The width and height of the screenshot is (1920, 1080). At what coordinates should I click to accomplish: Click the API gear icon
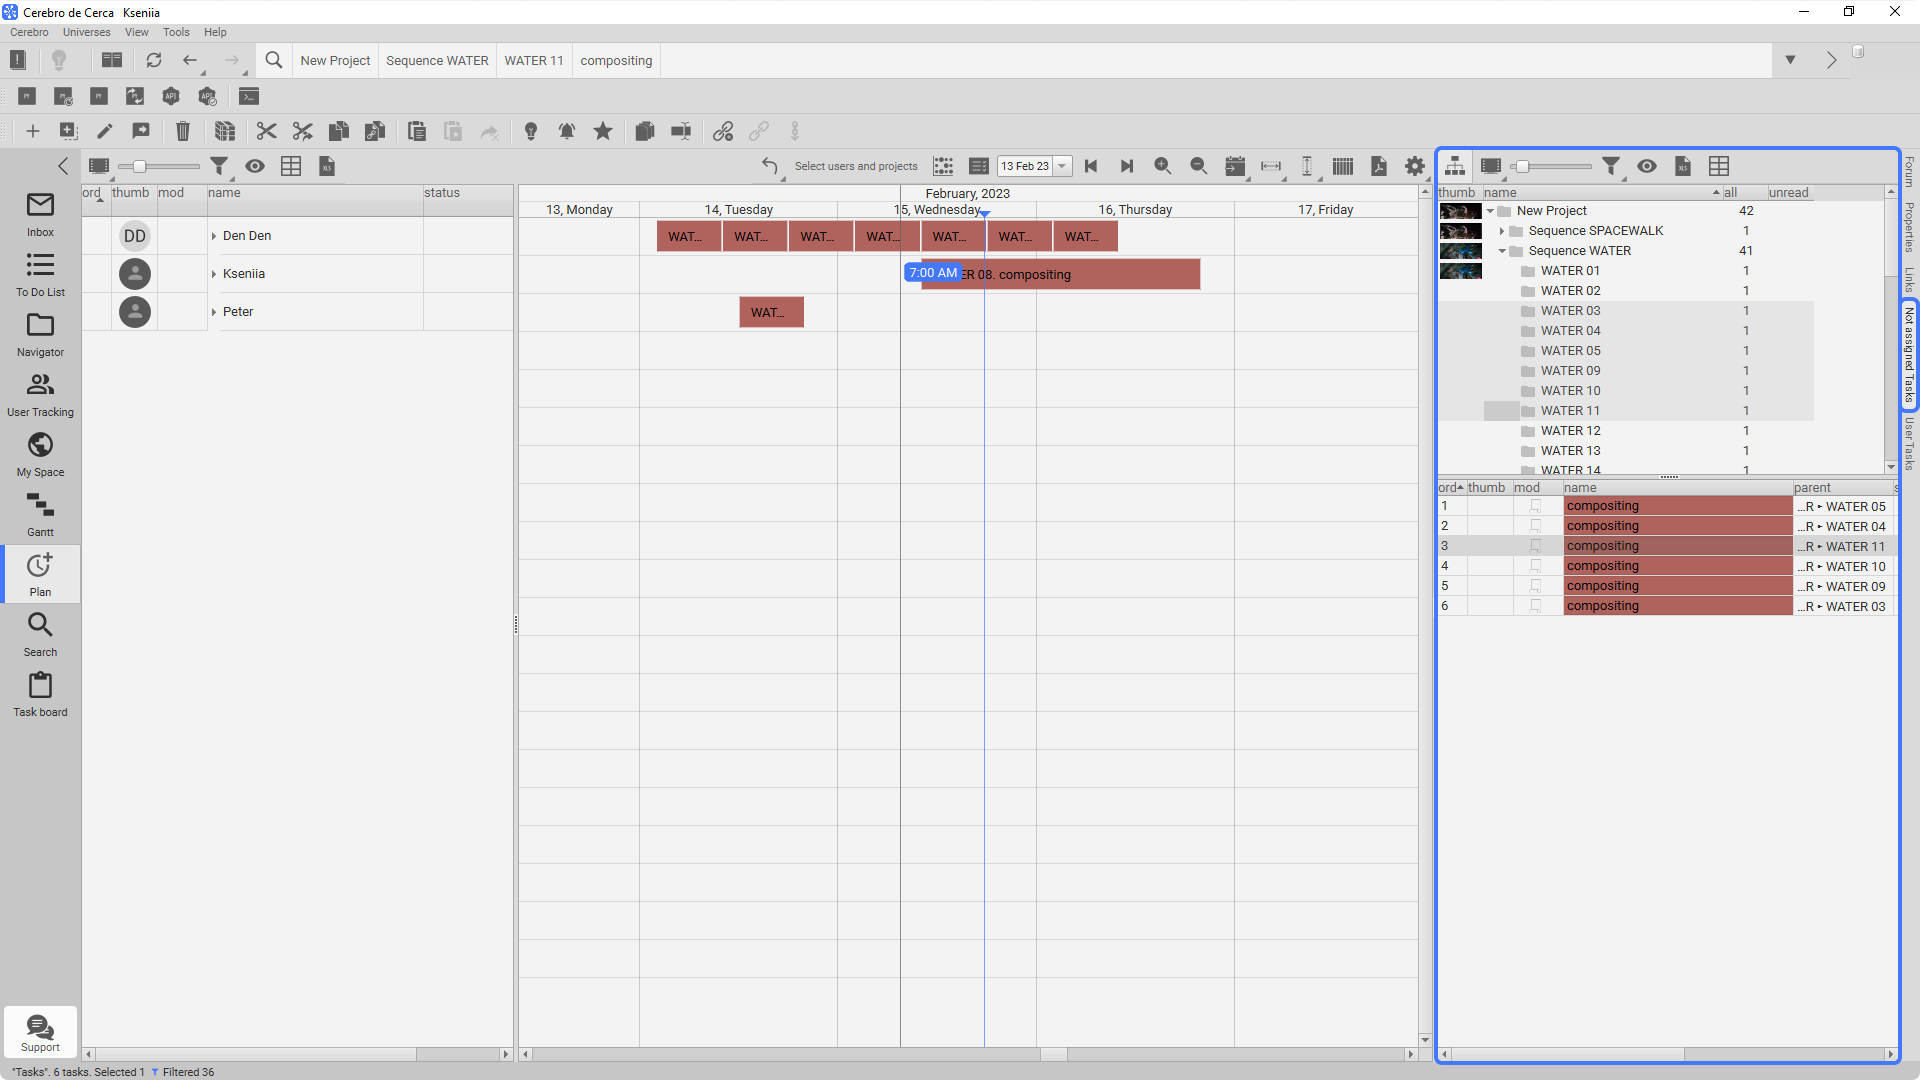[171, 96]
